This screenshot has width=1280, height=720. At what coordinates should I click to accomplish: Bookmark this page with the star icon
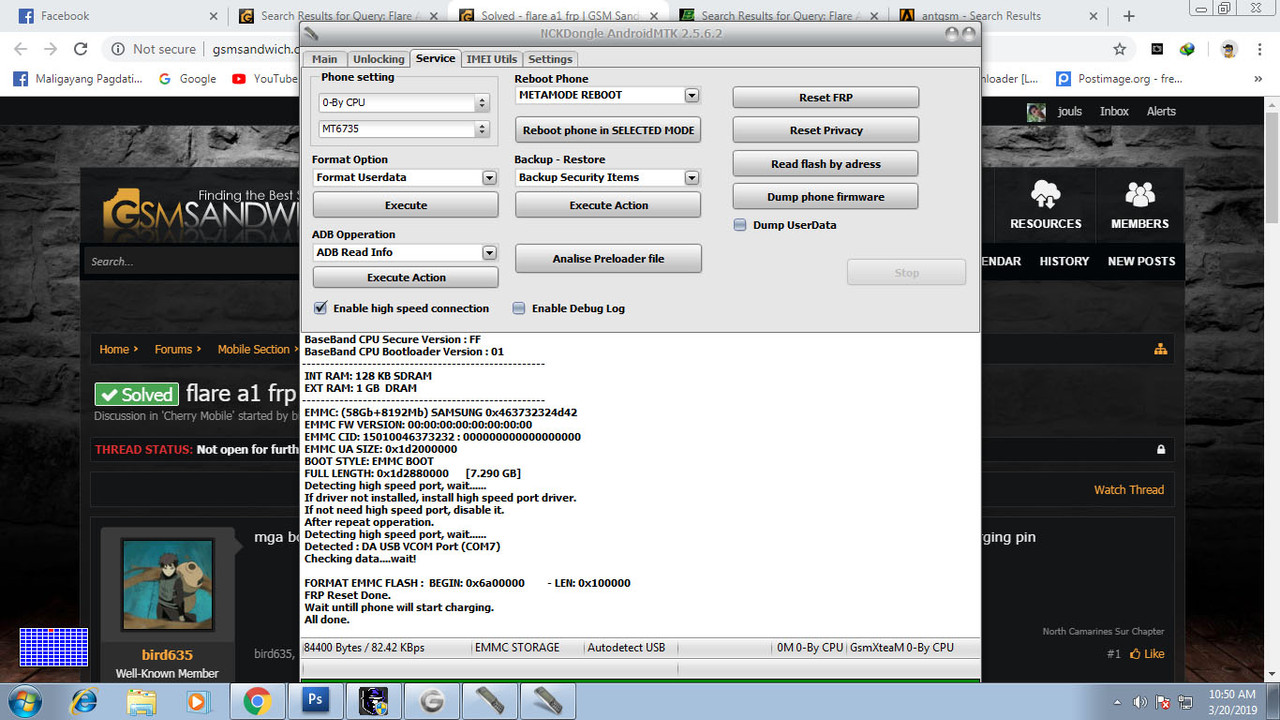pyautogui.click(x=1119, y=49)
